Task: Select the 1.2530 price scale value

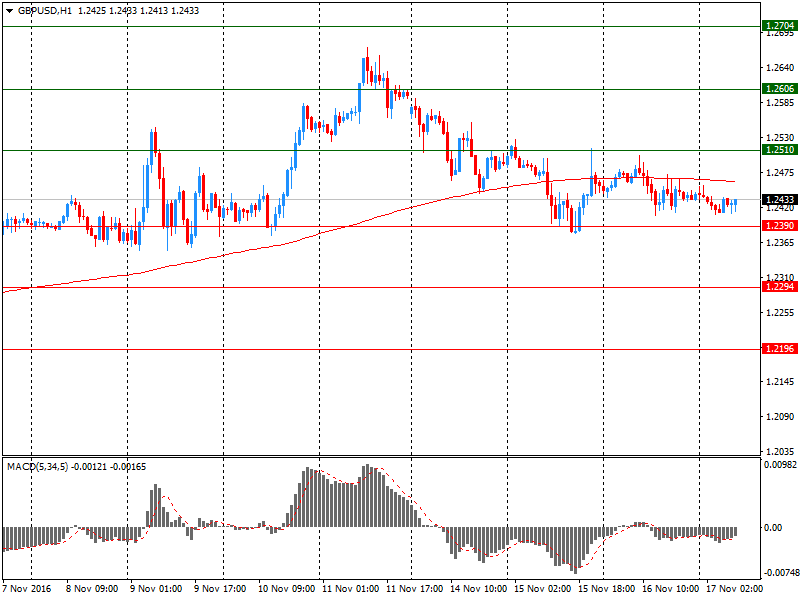Action: tap(780, 138)
